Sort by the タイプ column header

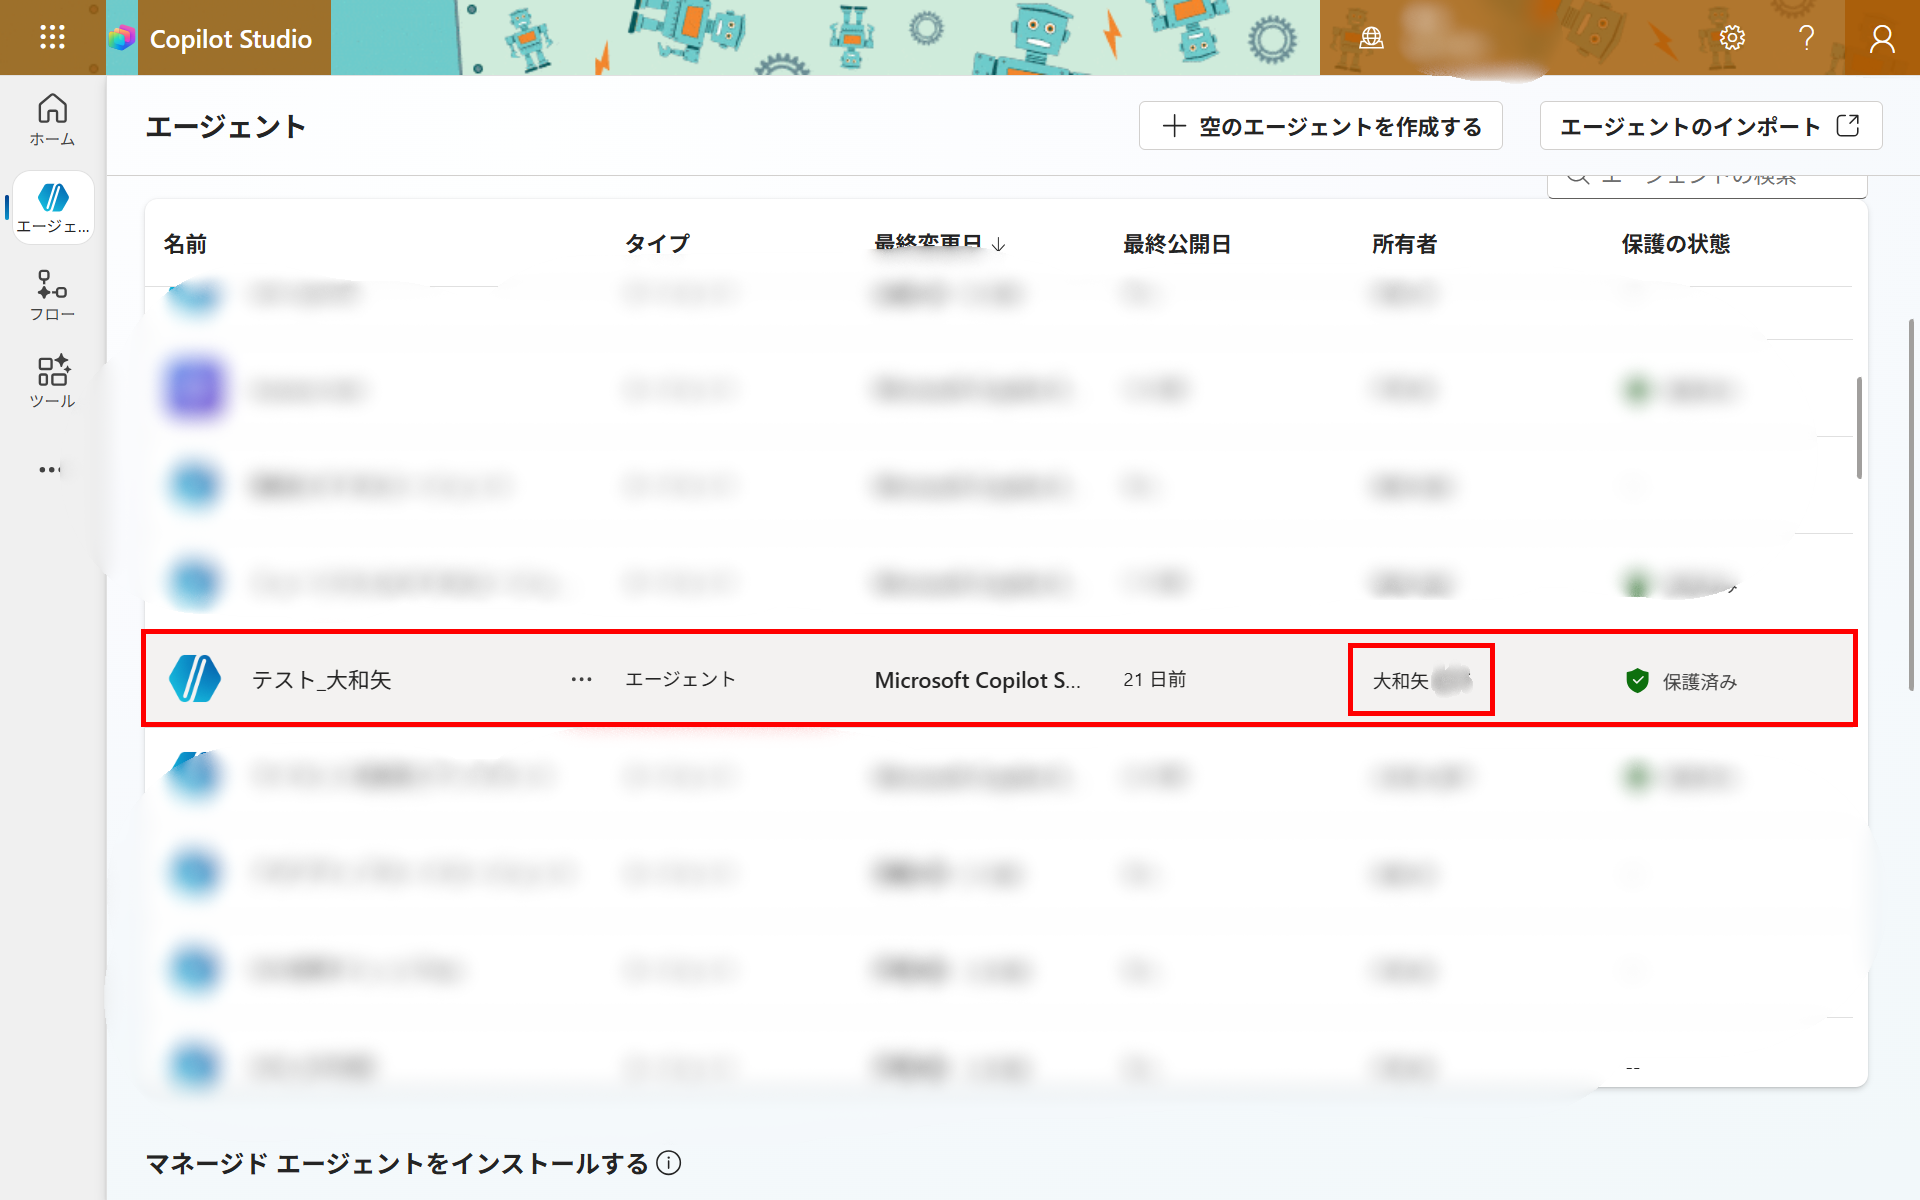click(x=657, y=244)
